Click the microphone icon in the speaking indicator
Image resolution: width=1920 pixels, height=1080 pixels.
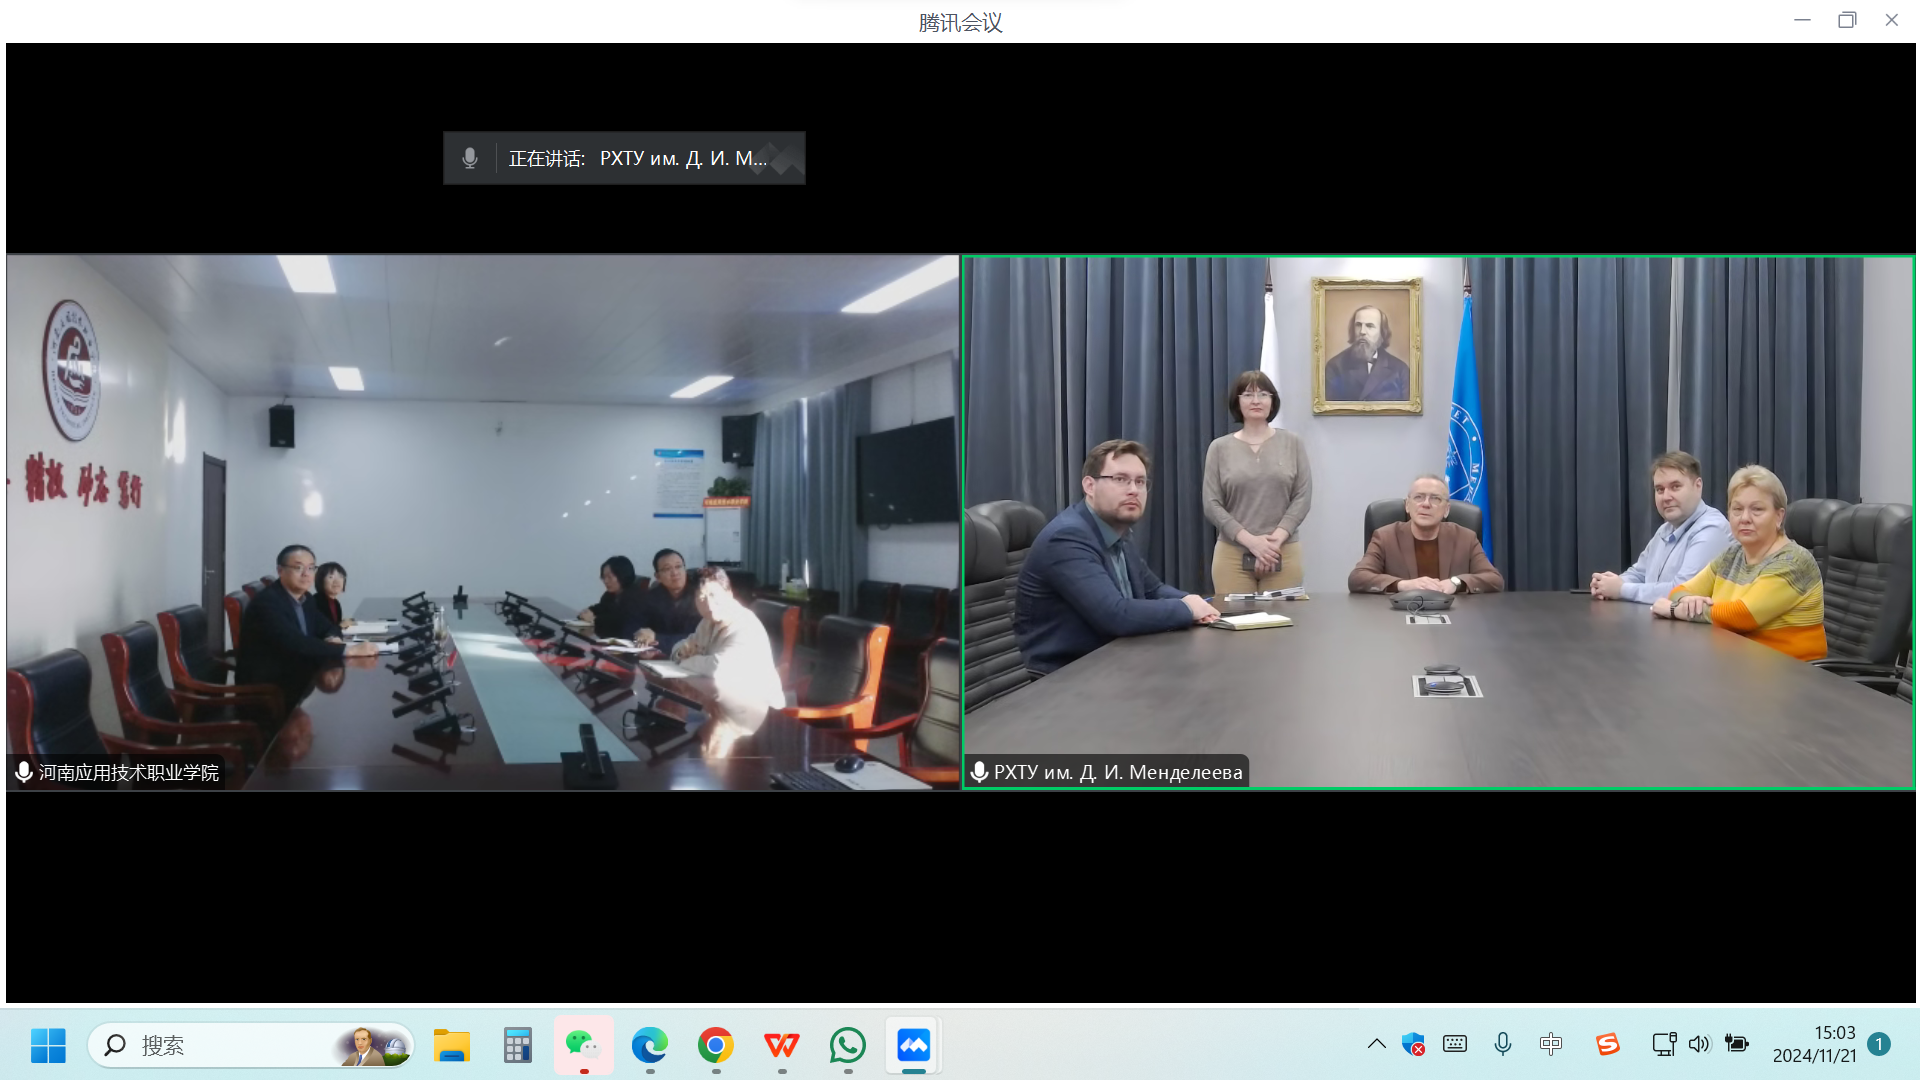click(x=469, y=158)
